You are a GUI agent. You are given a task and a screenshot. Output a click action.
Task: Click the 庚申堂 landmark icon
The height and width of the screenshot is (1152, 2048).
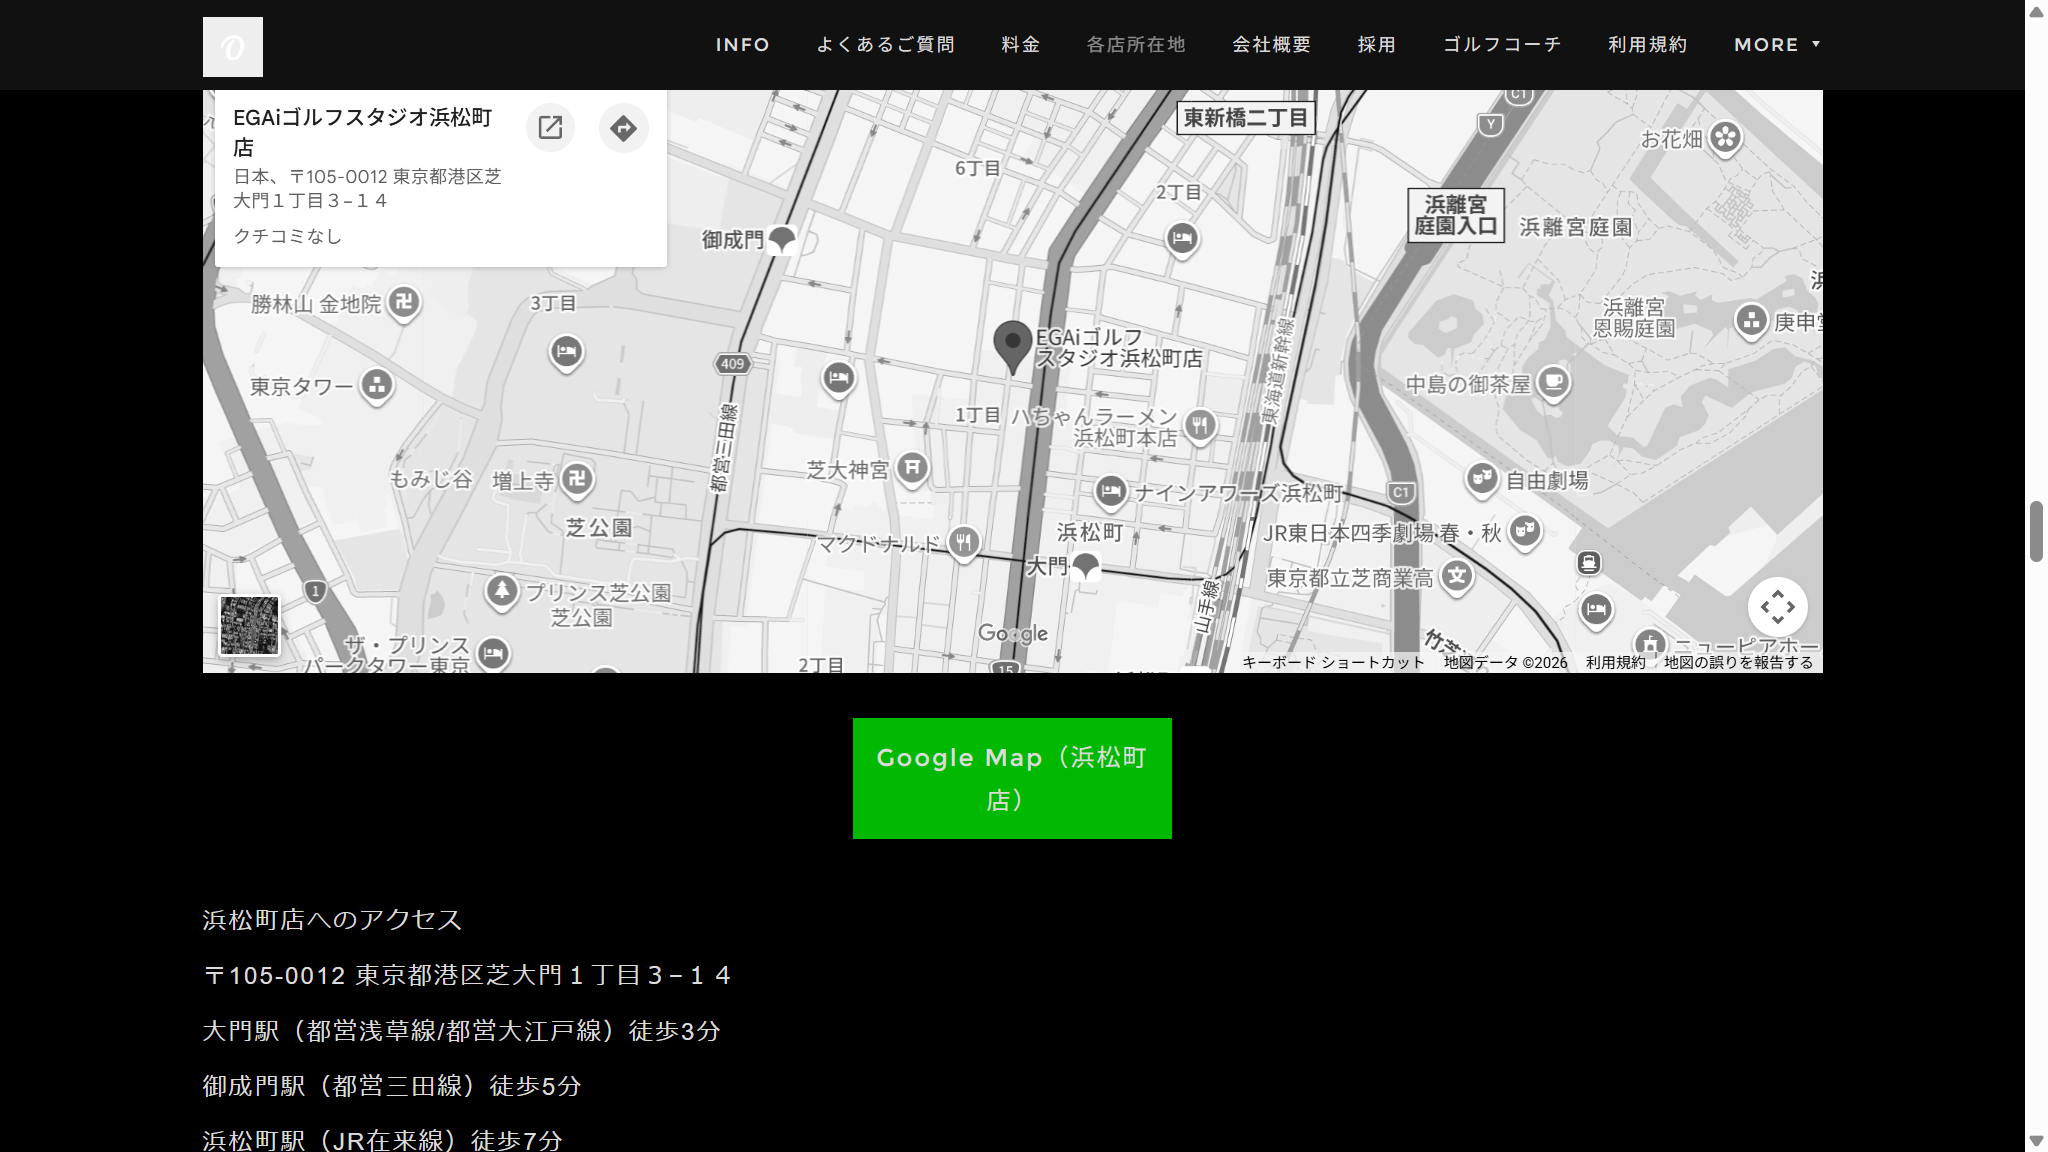point(1751,321)
